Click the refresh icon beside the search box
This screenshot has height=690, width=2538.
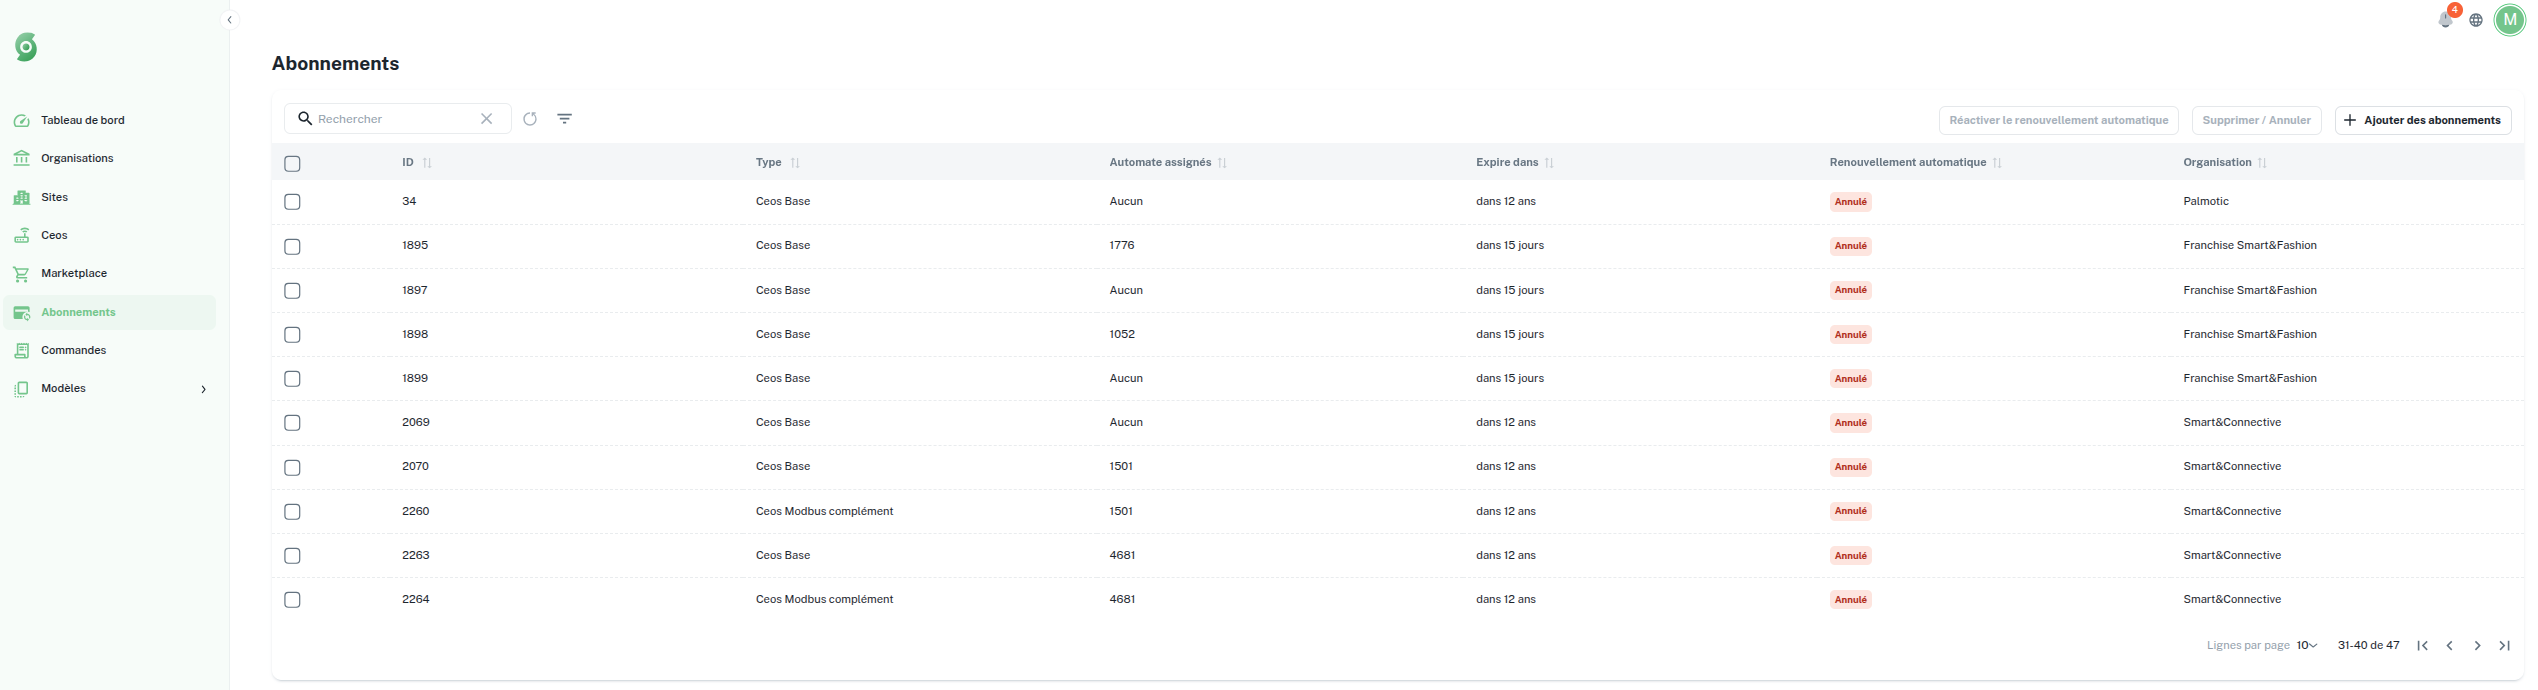point(530,119)
